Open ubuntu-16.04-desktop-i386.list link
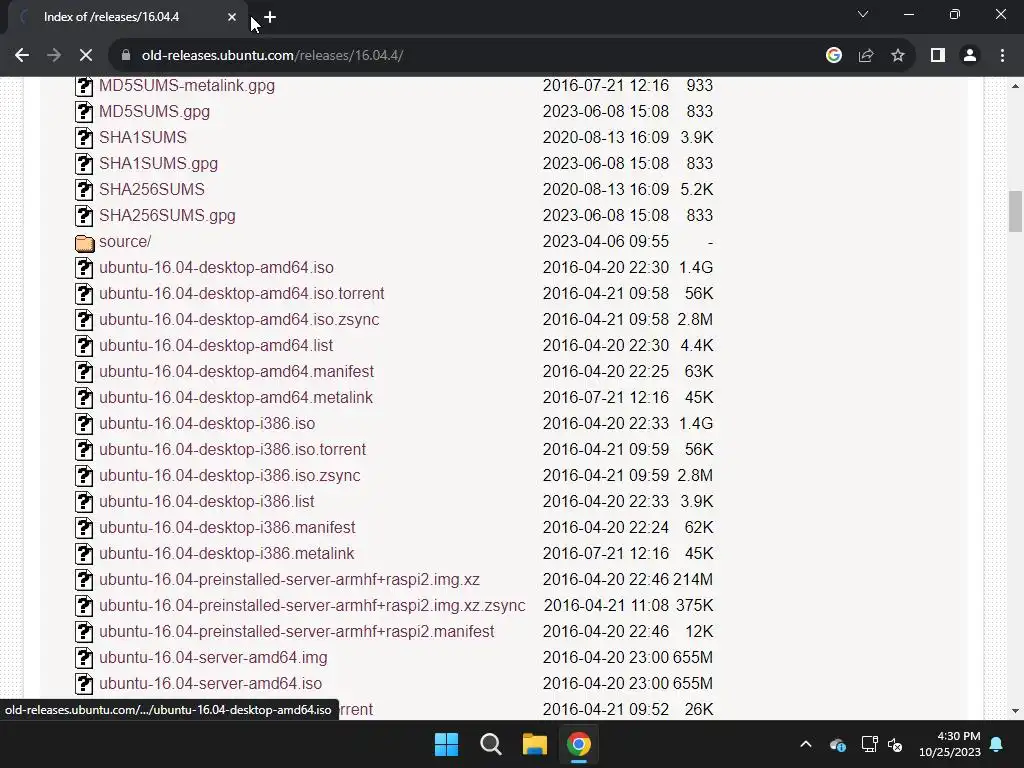1024x768 pixels. (x=206, y=502)
